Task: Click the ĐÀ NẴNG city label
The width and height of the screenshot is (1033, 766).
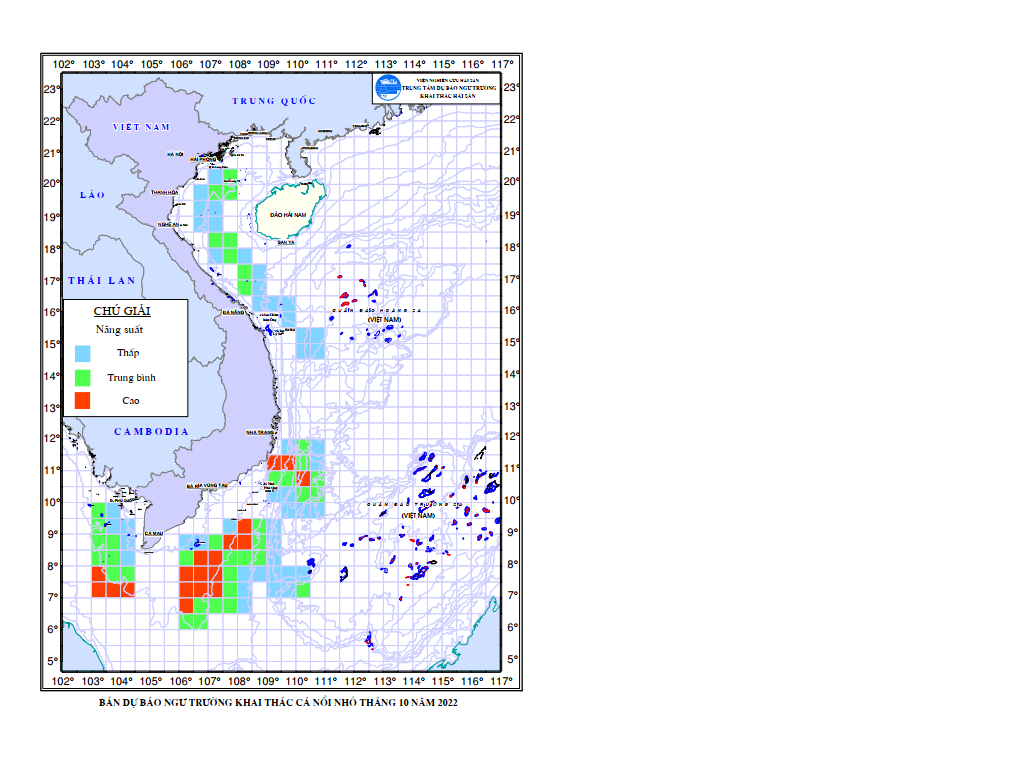Action: click(233, 312)
